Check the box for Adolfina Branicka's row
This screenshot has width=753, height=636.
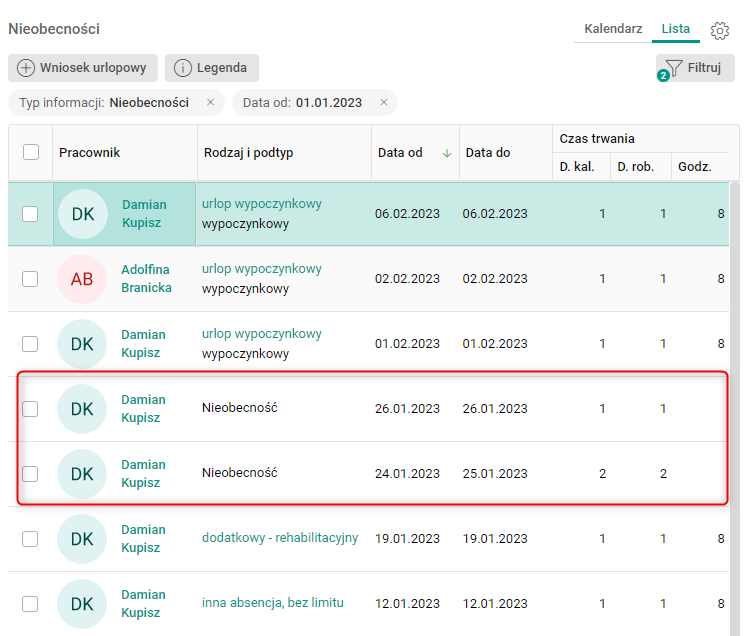30,279
